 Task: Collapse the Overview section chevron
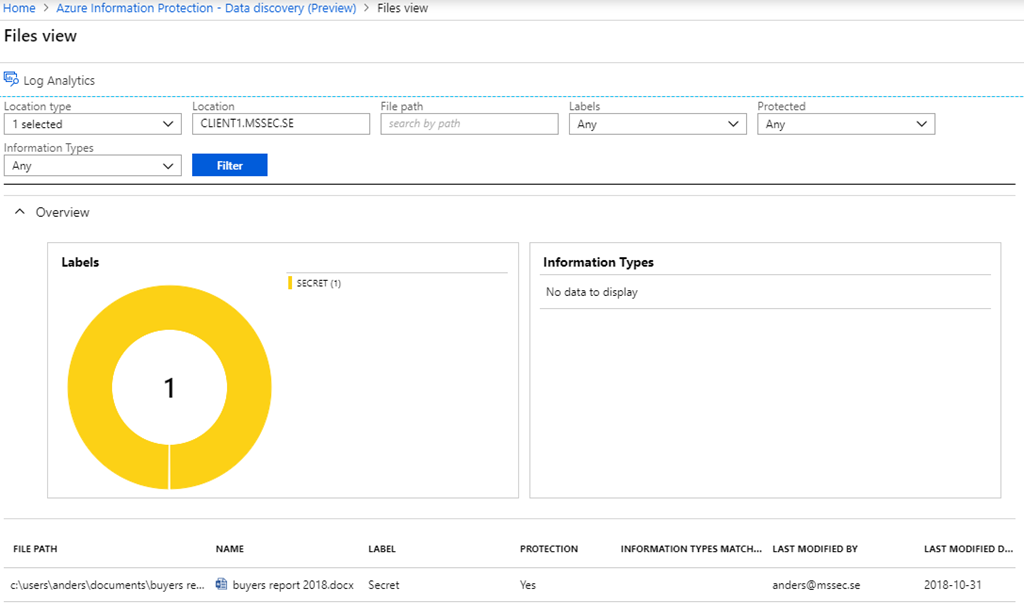(x=20, y=212)
